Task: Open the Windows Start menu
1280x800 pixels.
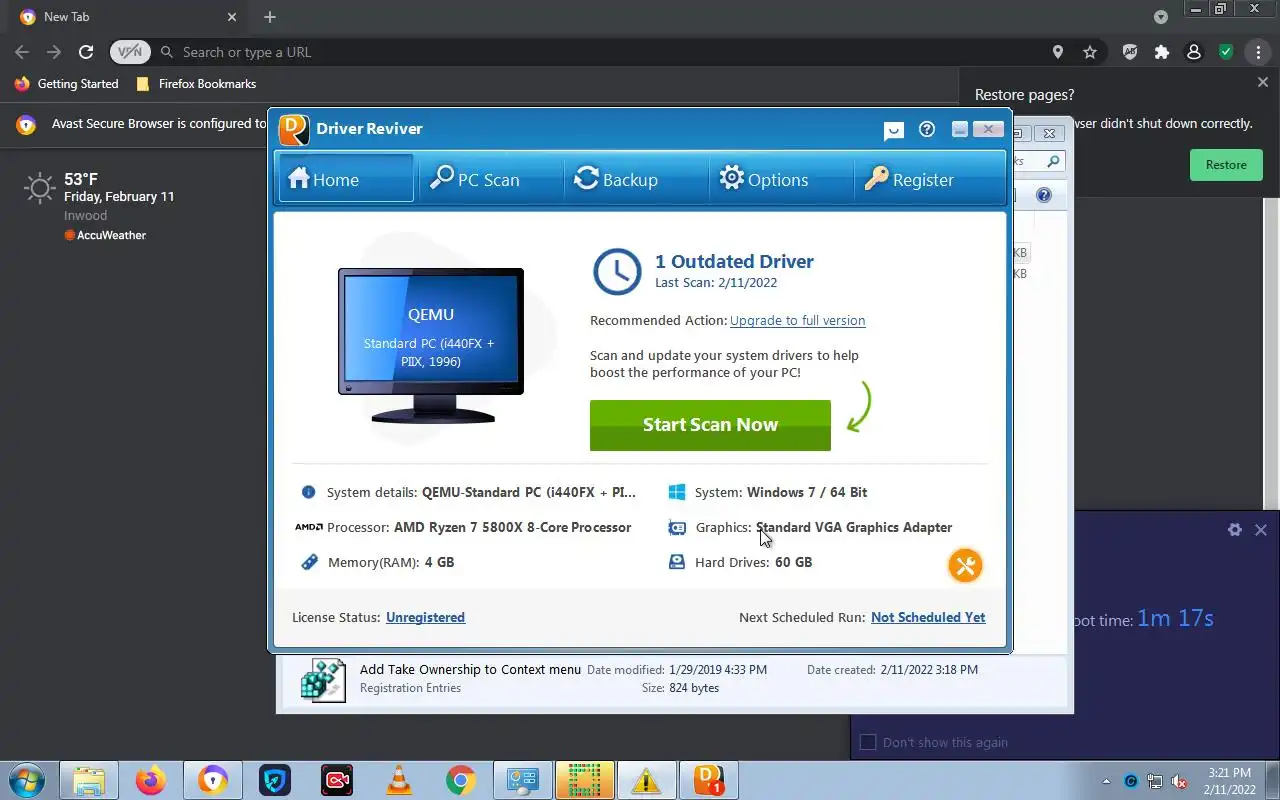Action: (x=27, y=780)
